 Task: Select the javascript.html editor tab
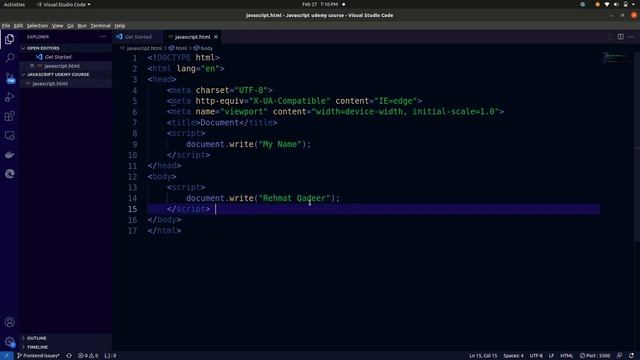click(192, 37)
